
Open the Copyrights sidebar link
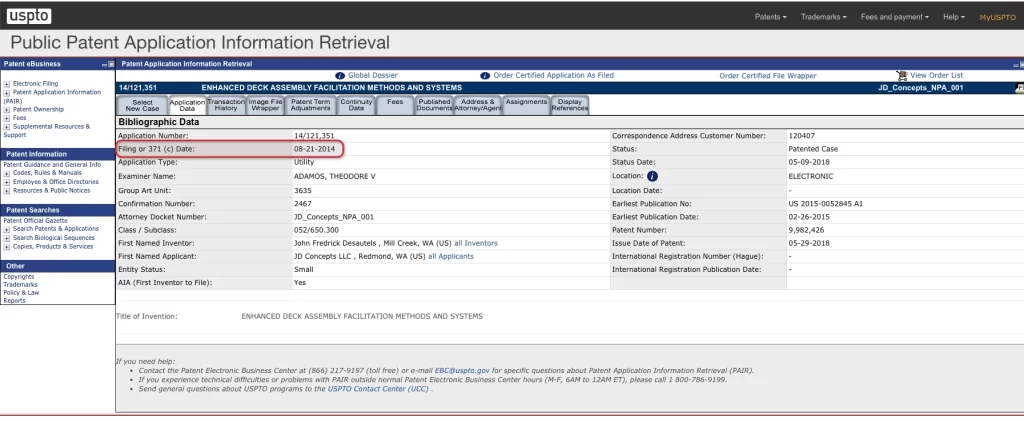[19, 277]
